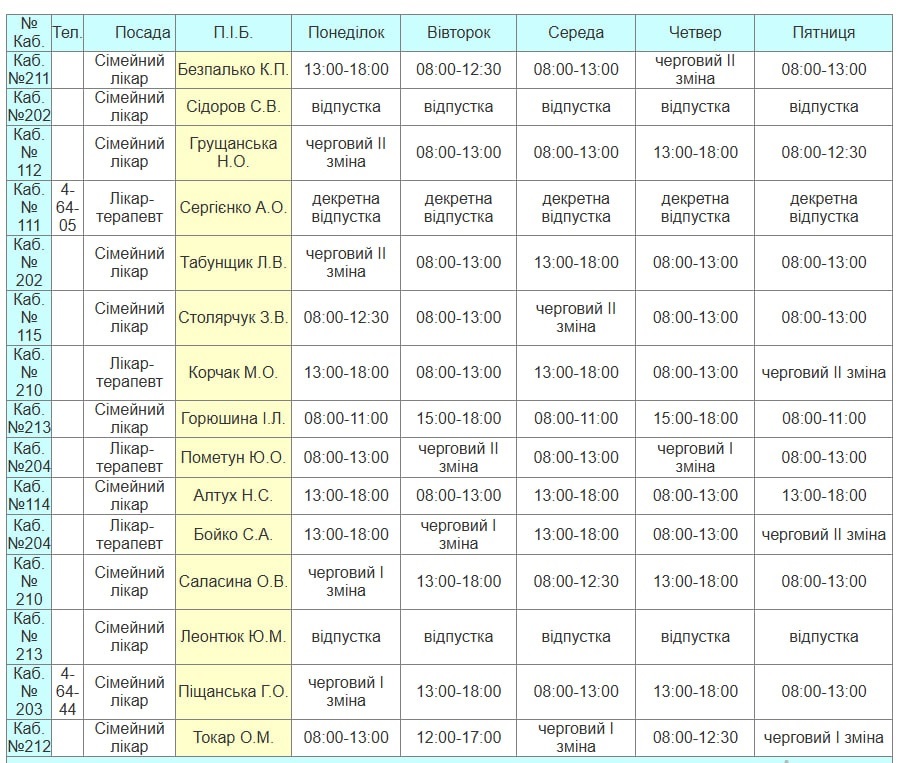Click Пометун's Tuesday cell "черговий II зміна"
This screenshot has width=901, height=763.
click(x=459, y=457)
